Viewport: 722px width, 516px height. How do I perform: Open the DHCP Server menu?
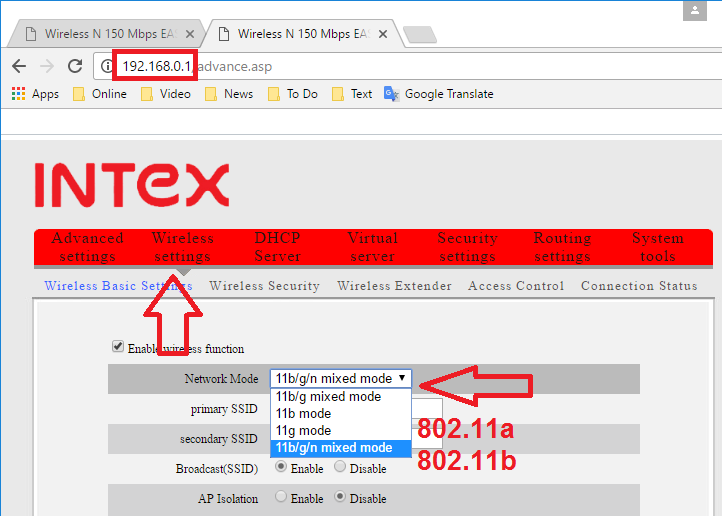pos(278,247)
